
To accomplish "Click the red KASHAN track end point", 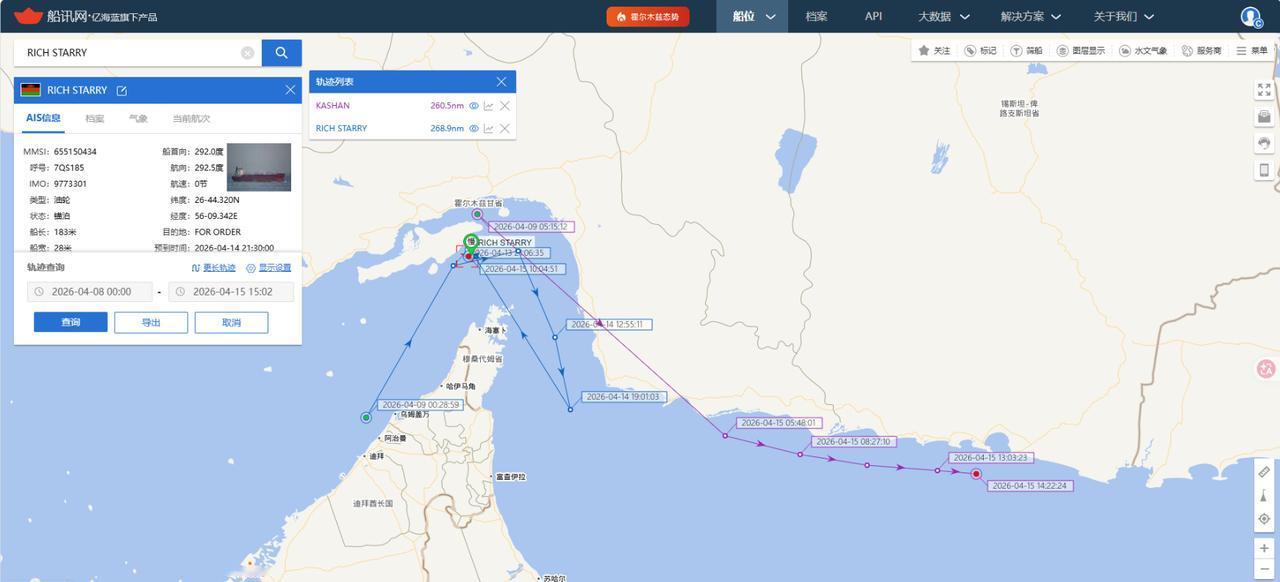I will 976,474.
